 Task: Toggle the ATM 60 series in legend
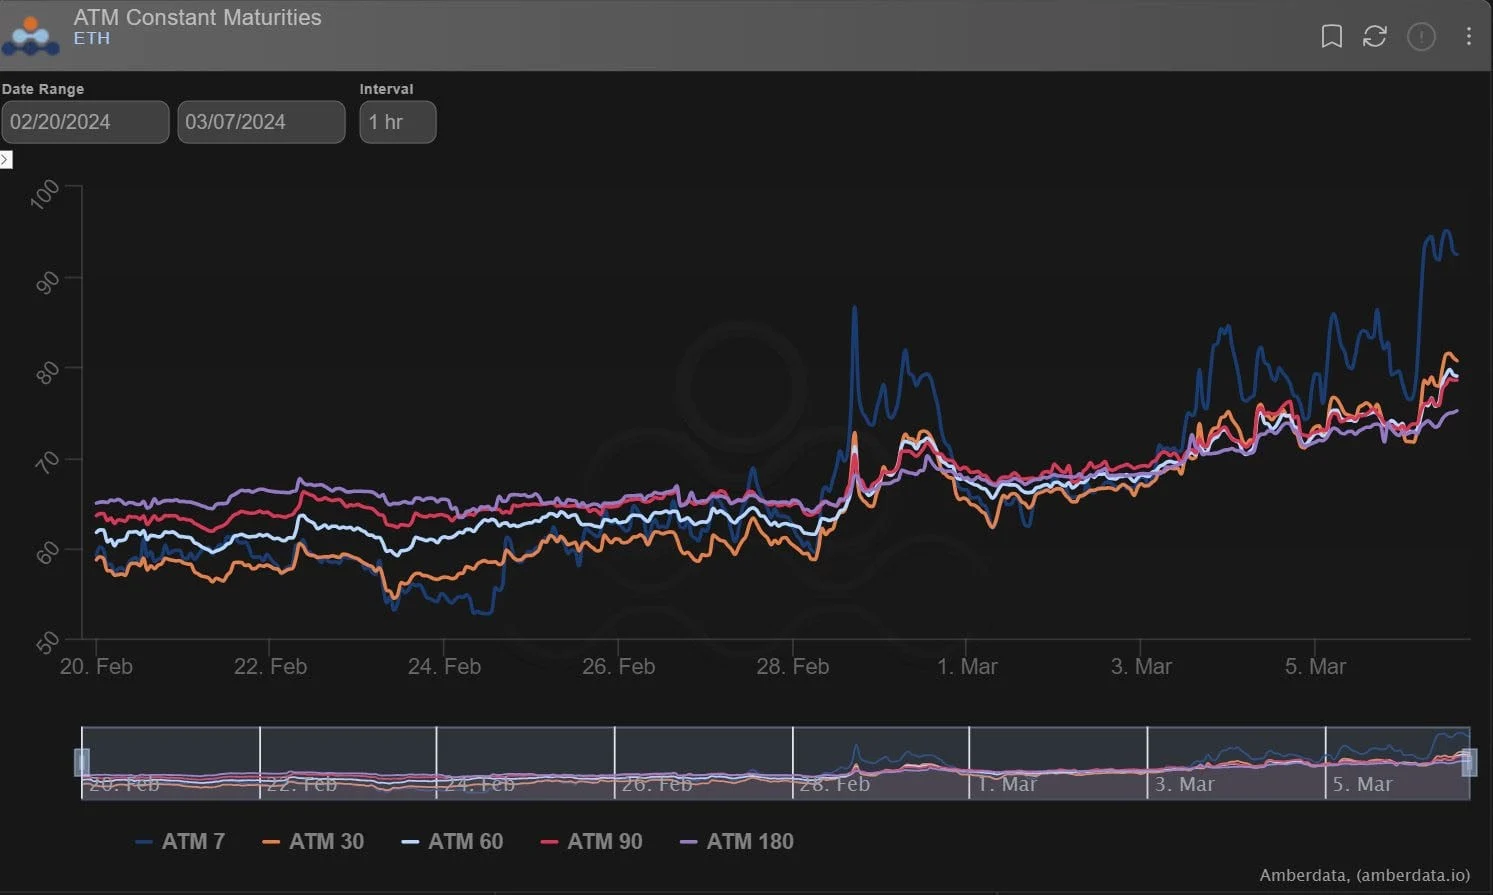(x=452, y=842)
